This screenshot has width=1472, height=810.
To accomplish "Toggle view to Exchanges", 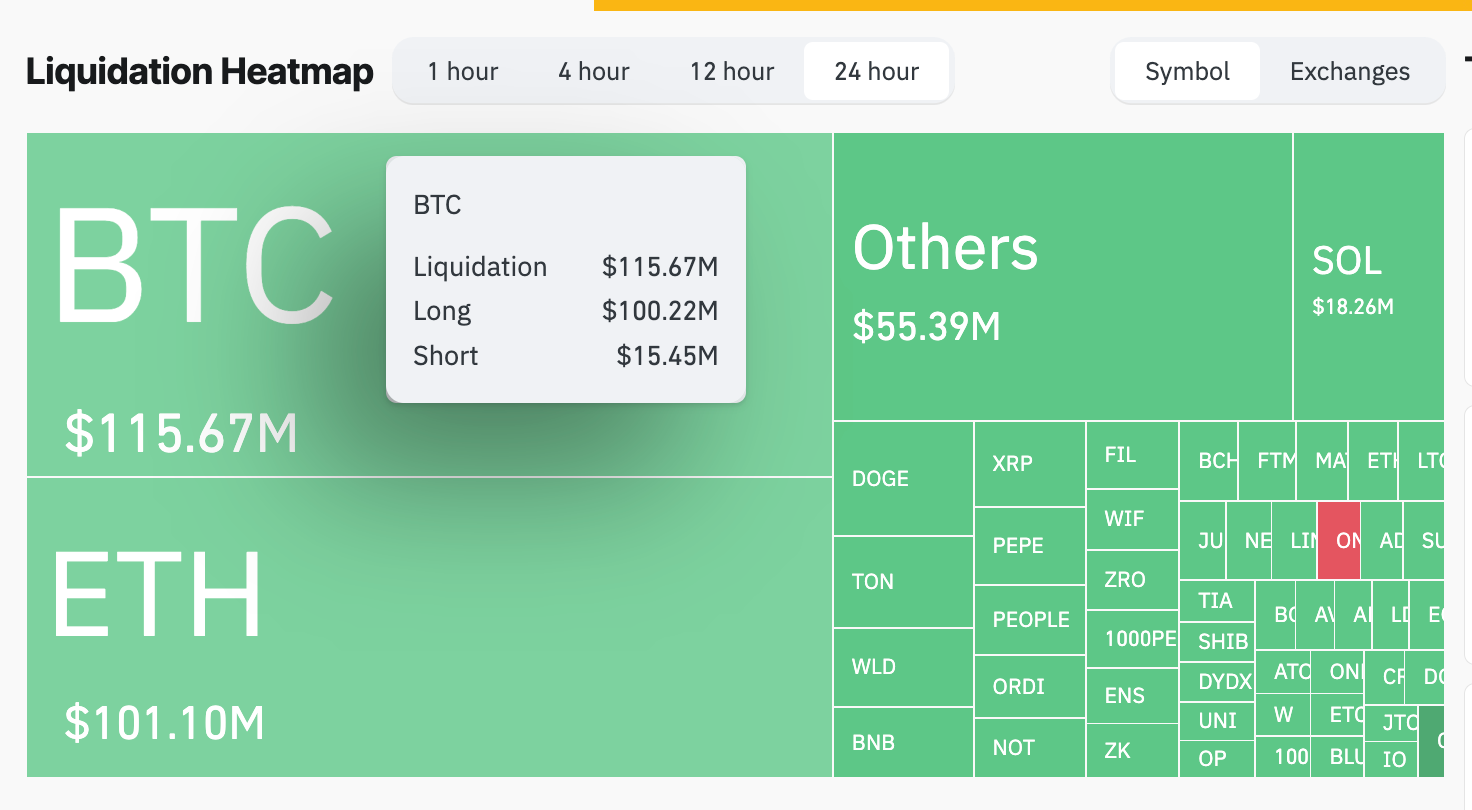I will click(1349, 72).
